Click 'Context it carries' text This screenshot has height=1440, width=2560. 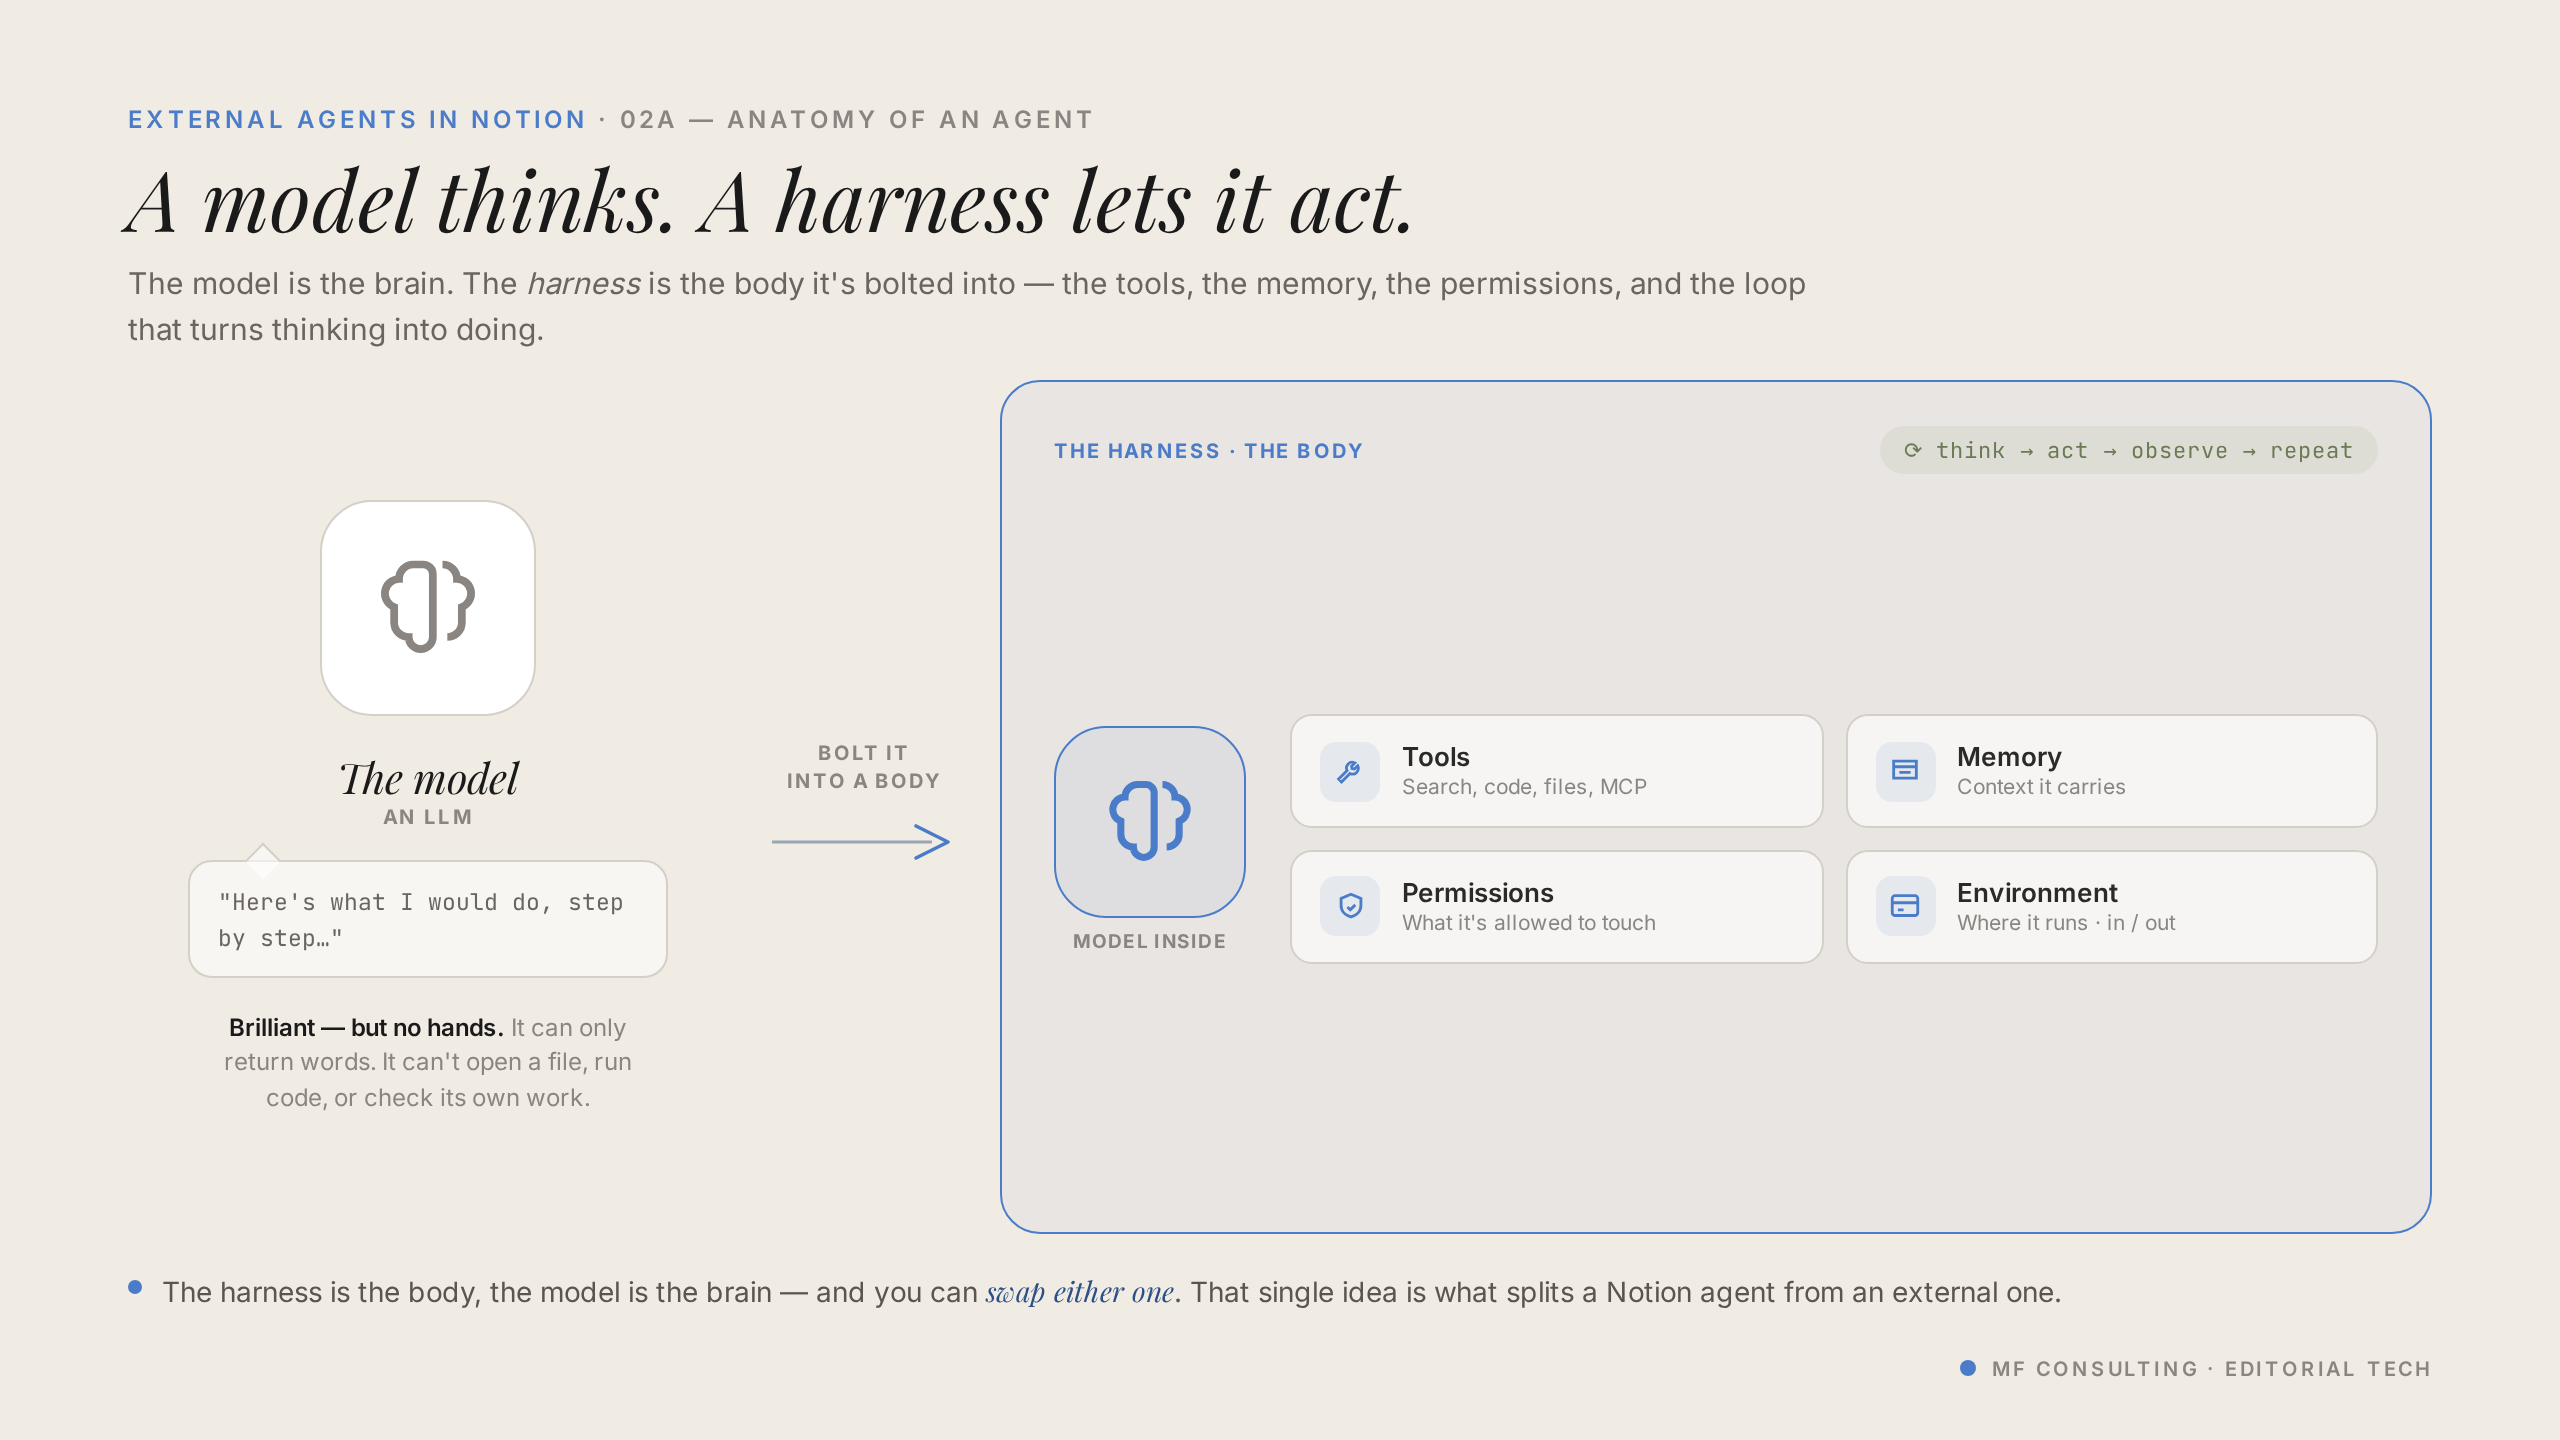coord(2041,787)
